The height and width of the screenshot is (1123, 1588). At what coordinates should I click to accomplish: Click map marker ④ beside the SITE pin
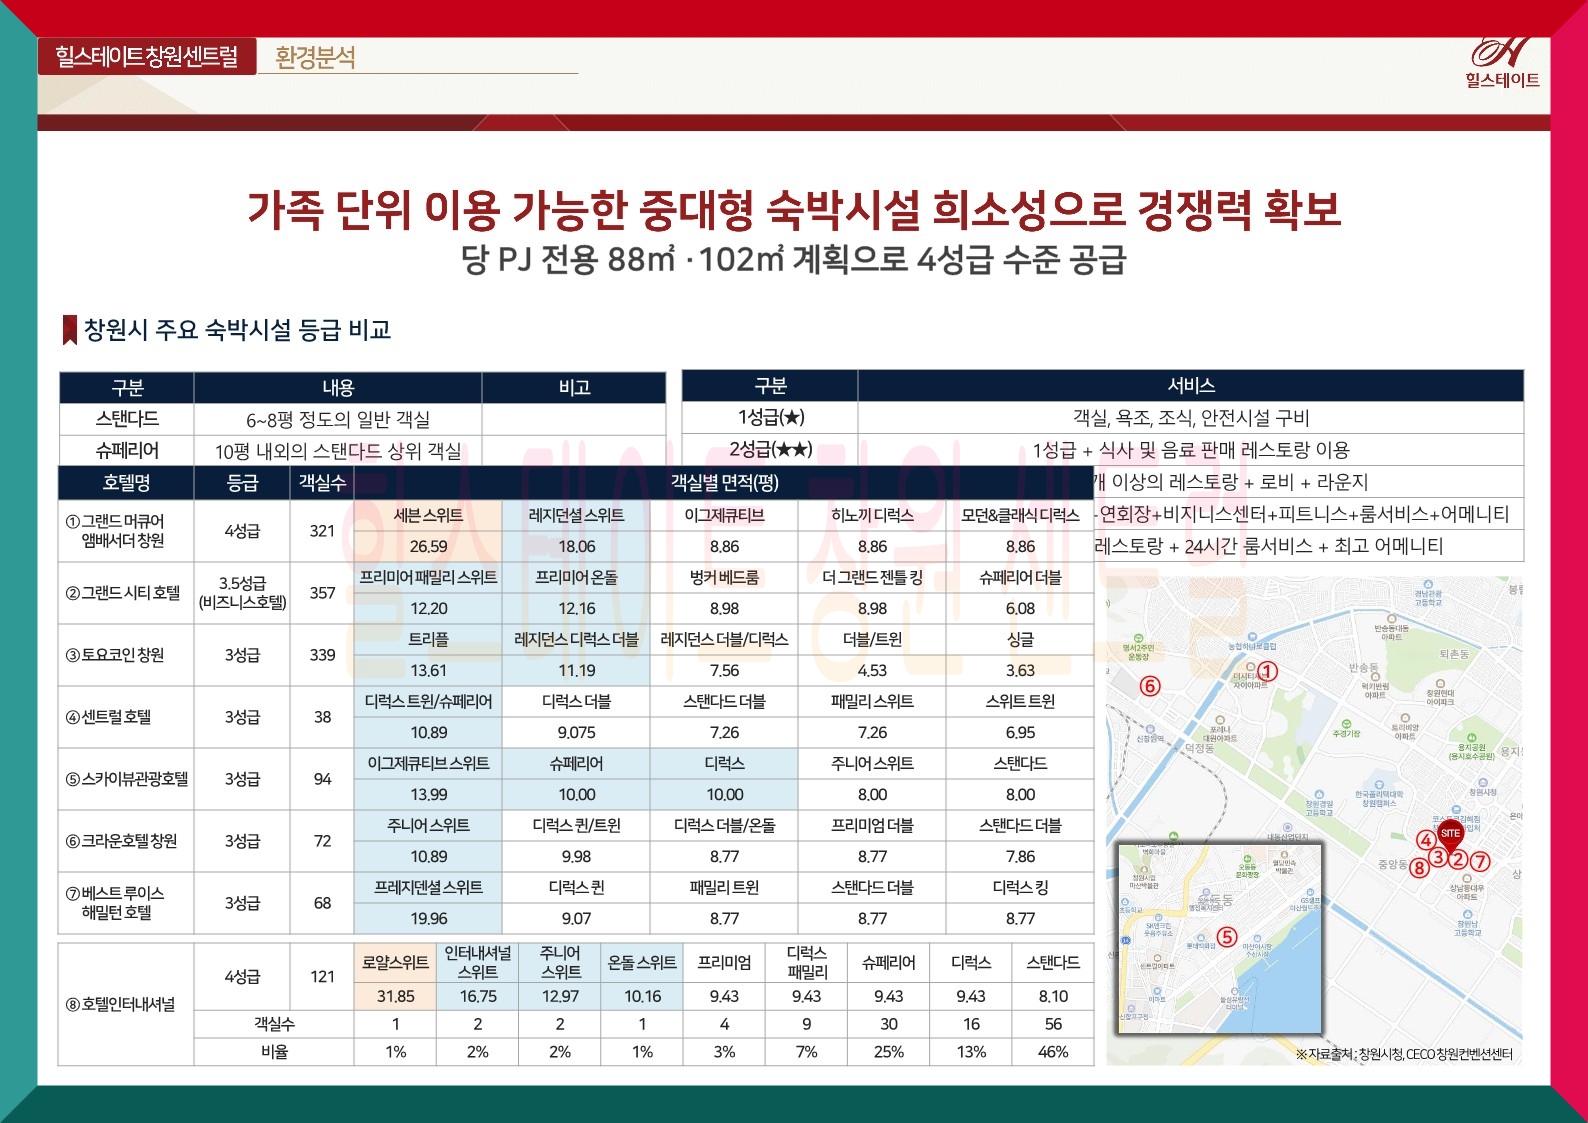pos(1426,841)
